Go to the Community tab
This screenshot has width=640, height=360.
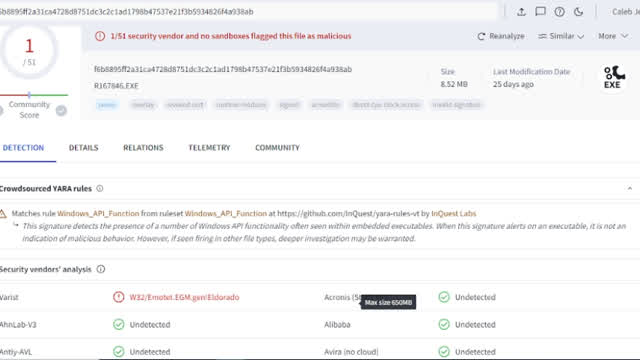(278, 148)
